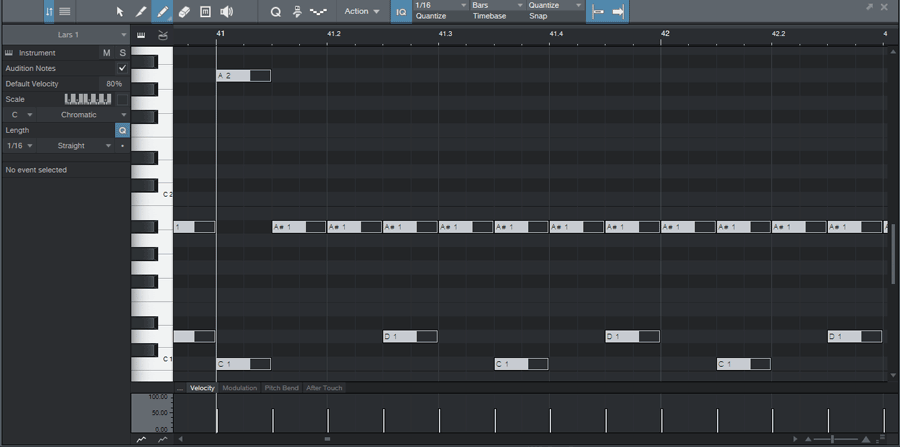Click the ... add parameter lane button
This screenshot has height=447, width=900.
click(x=180, y=388)
